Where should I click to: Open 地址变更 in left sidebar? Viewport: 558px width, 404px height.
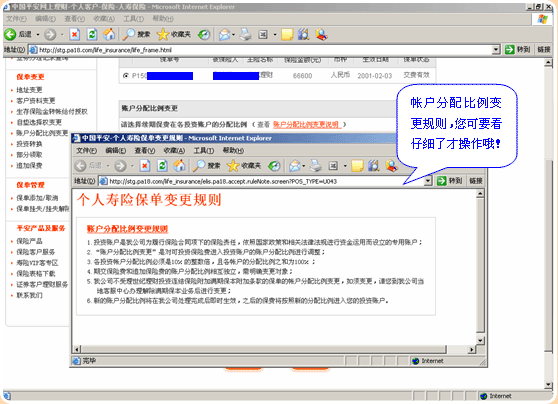pos(29,90)
